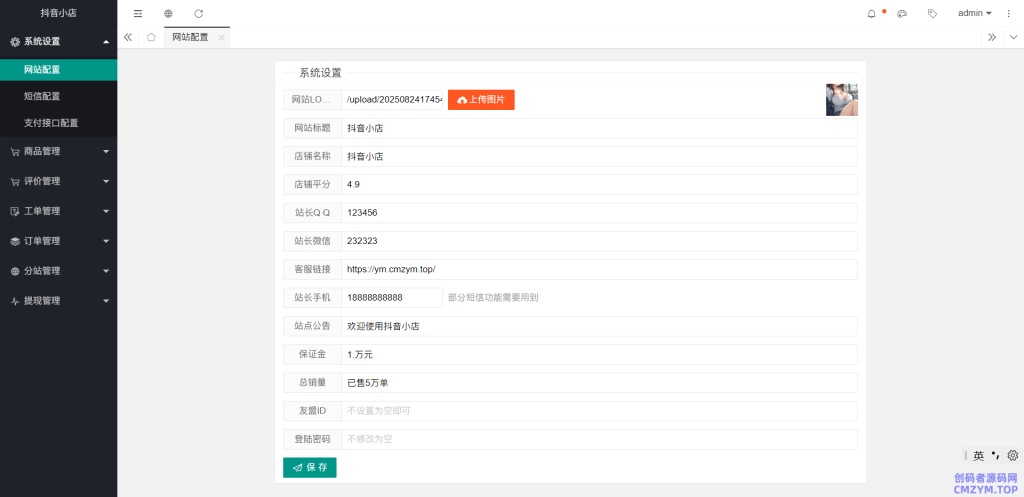
Task: Expand the 评价管理 menu
Action: pyautogui.click(x=59, y=182)
